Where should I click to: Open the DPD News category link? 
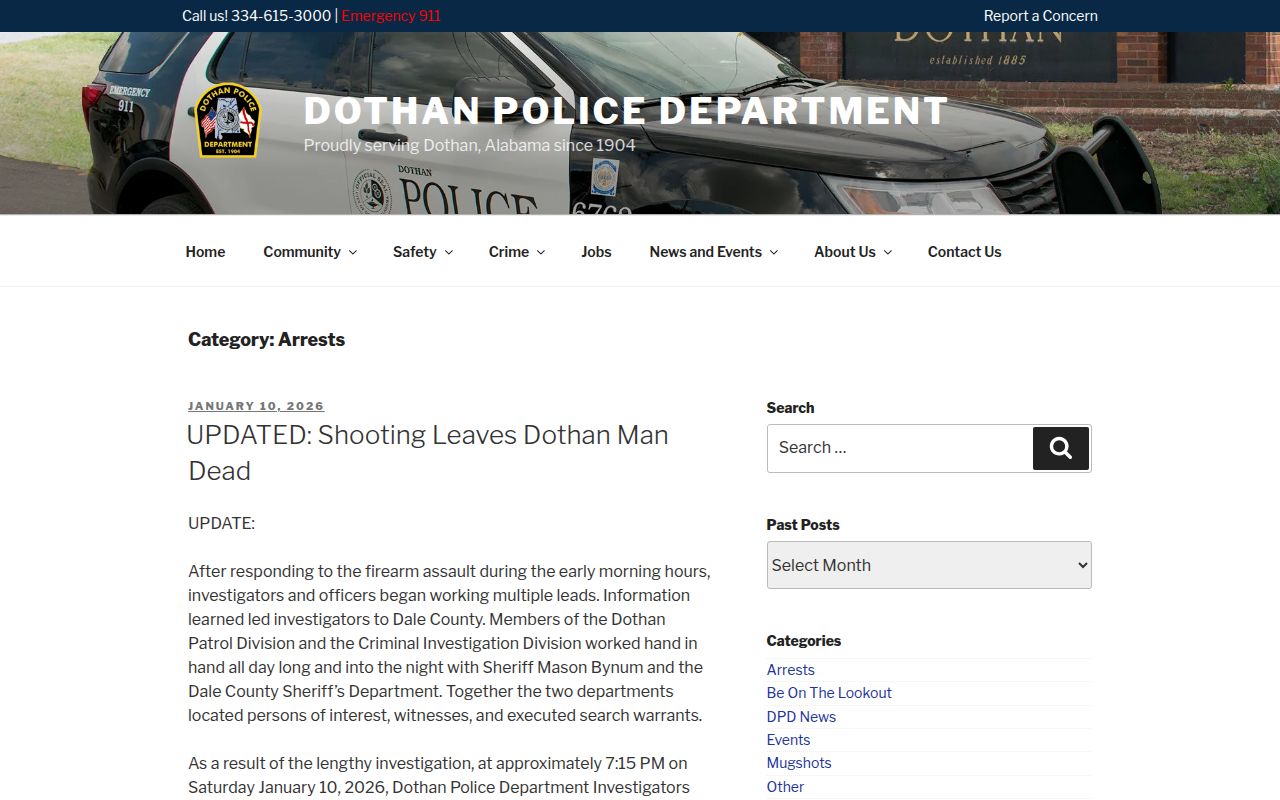[801, 717]
